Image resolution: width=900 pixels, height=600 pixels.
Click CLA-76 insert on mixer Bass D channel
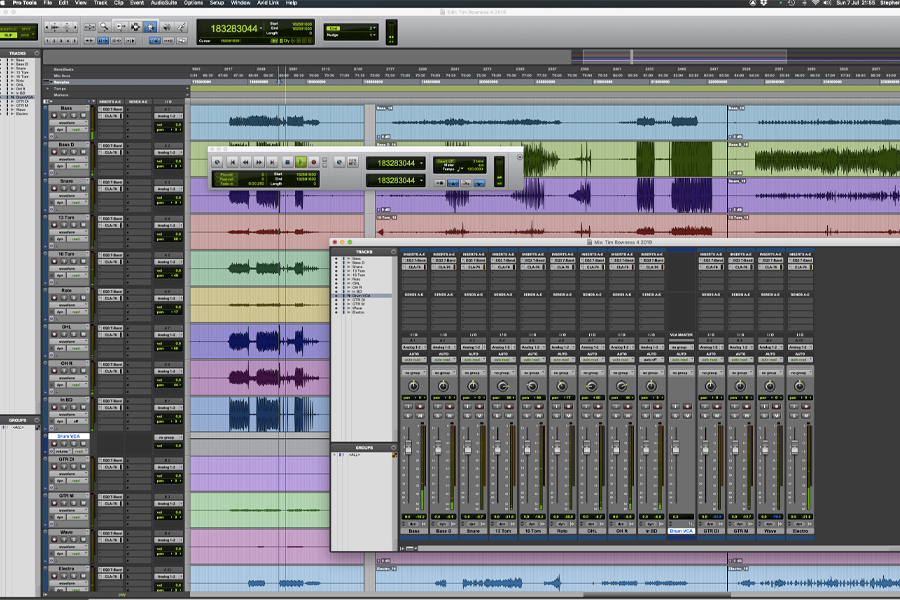tap(444, 267)
